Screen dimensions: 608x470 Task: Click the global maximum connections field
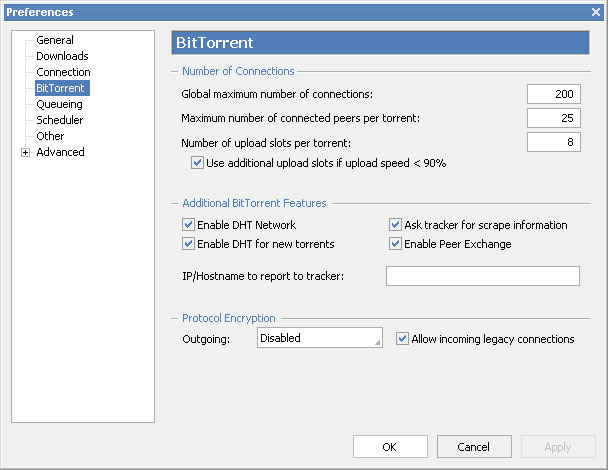click(553, 94)
